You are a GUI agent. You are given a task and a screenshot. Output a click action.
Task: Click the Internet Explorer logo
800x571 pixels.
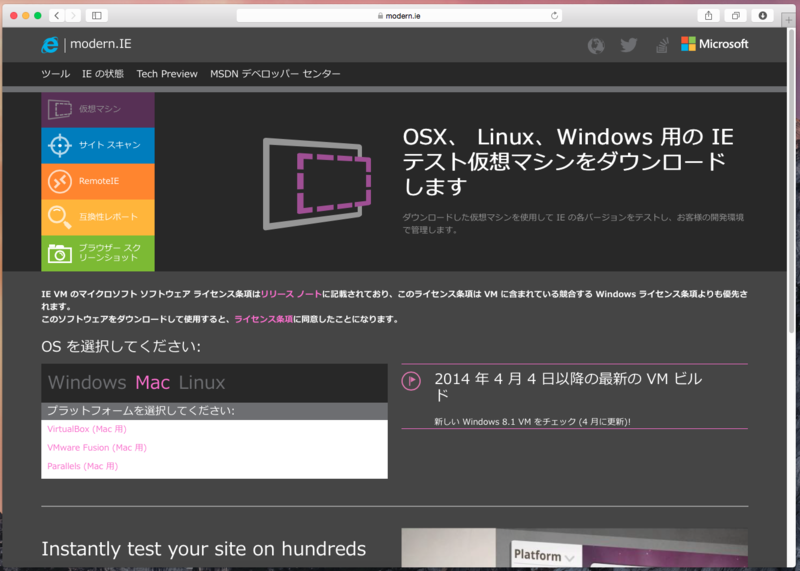[x=49, y=45]
